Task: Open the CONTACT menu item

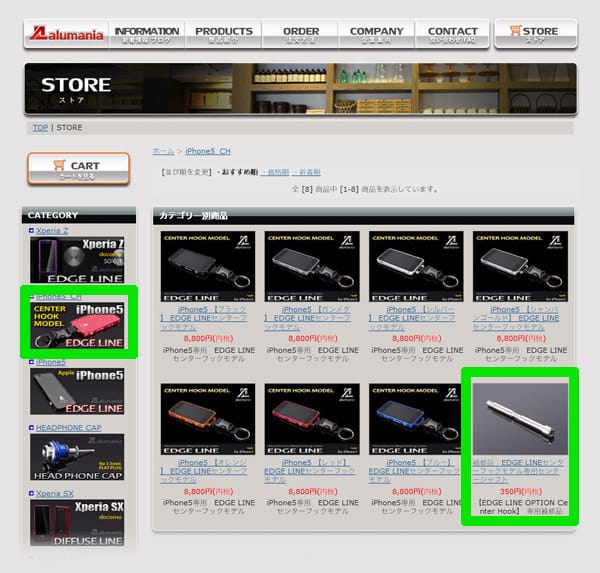Action: point(452,34)
